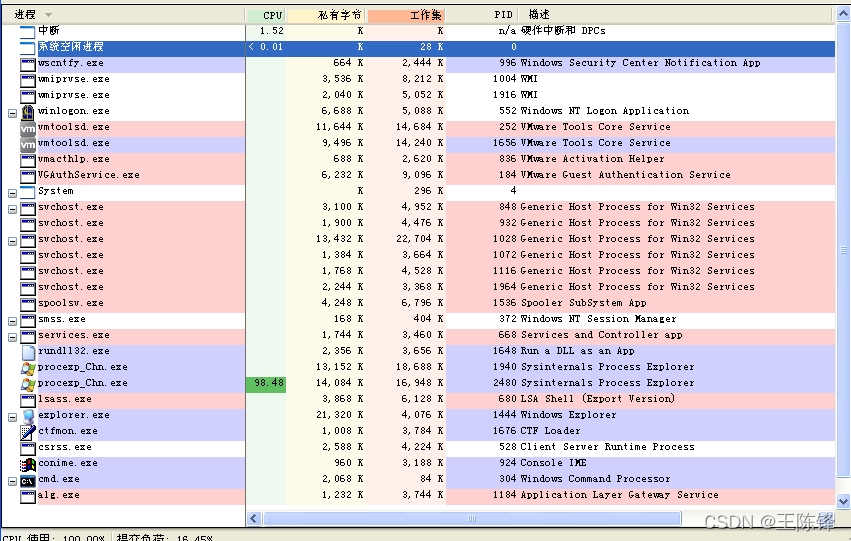Image resolution: width=851 pixels, height=541 pixels.
Task: Click the VGAuthService.exe process icon
Action: pos(28,176)
